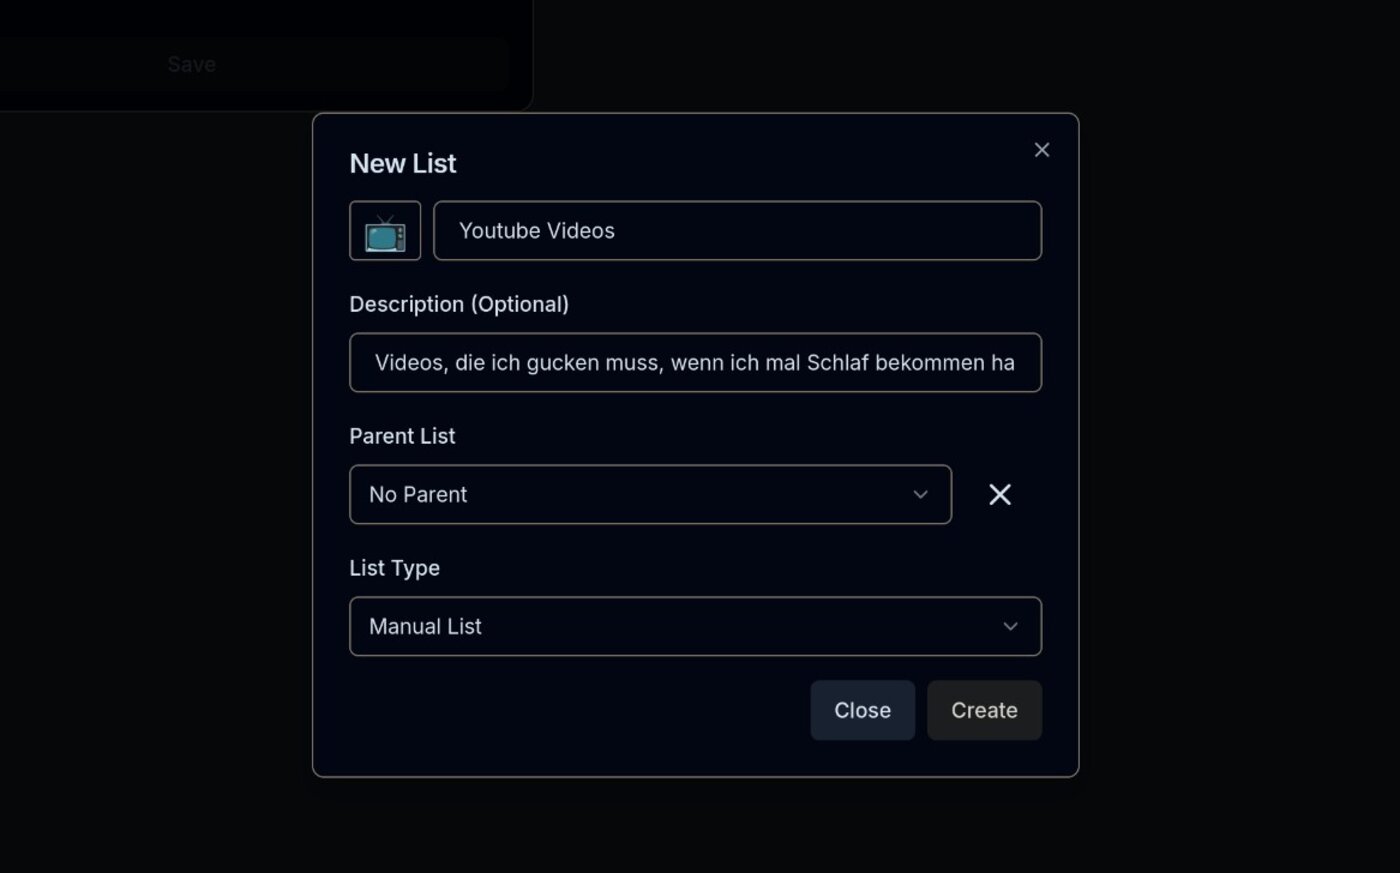
Task: Click the chevron arrow in the Parent List box
Action: pos(920,494)
